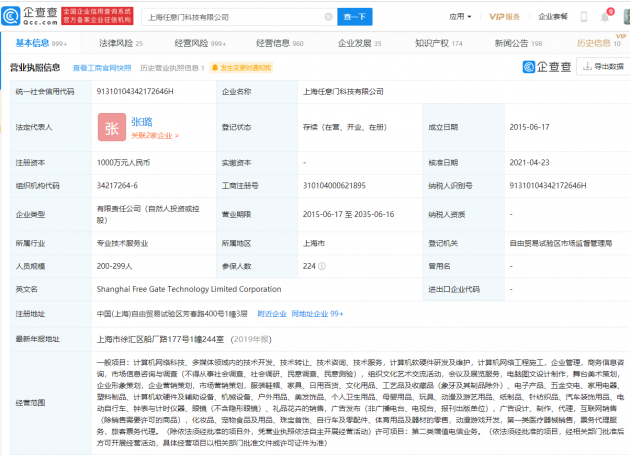Switch to the 知识产权 tab
This screenshot has width=630, height=455.
[x=439, y=43]
